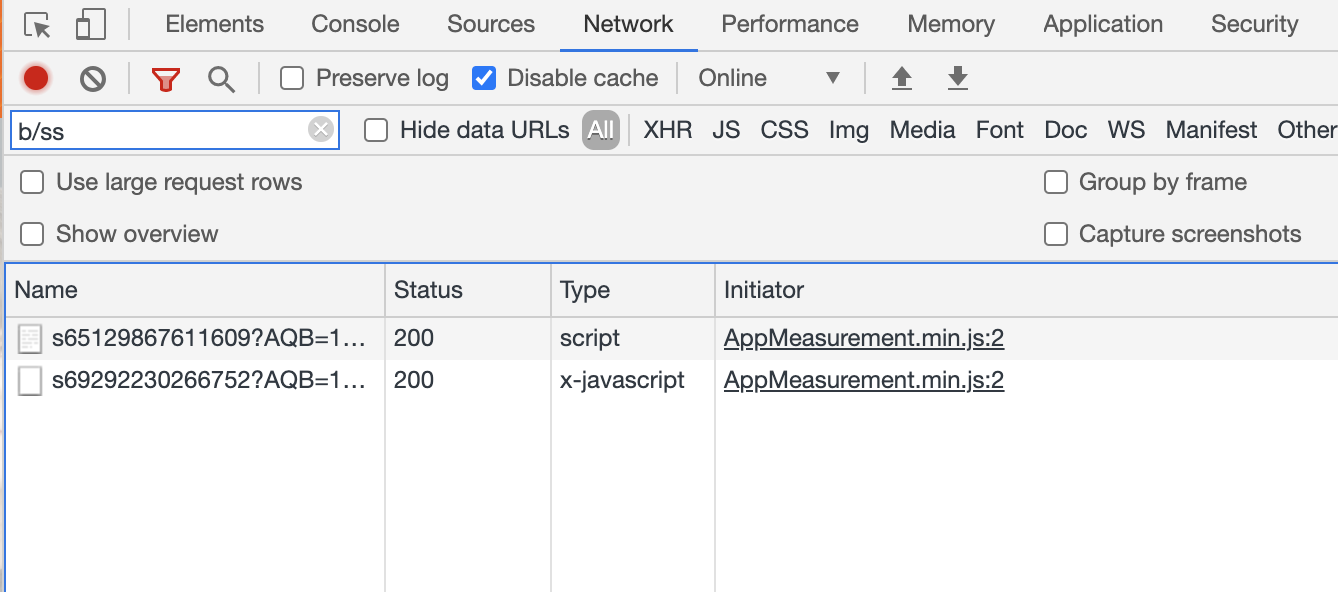The width and height of the screenshot is (1338, 592).
Task: Open network search with the magnifier icon
Action: (221, 79)
